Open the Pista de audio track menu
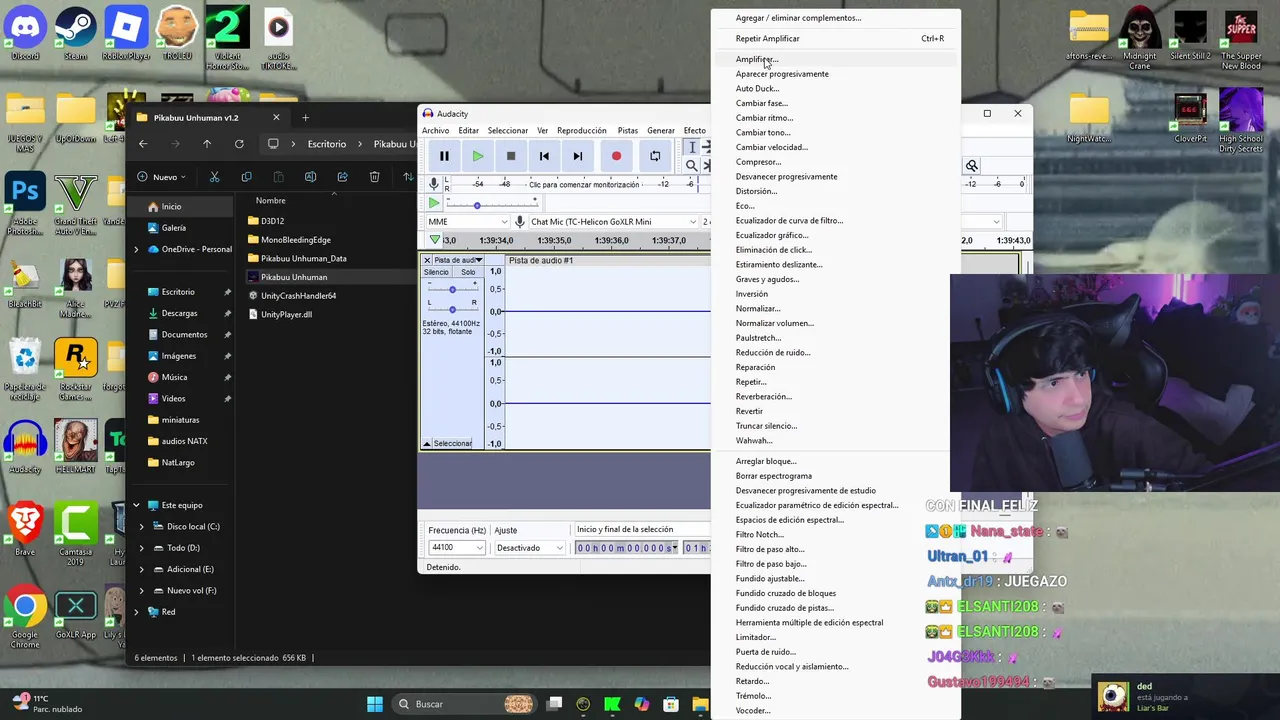The width and height of the screenshot is (1280, 720). tap(458, 260)
